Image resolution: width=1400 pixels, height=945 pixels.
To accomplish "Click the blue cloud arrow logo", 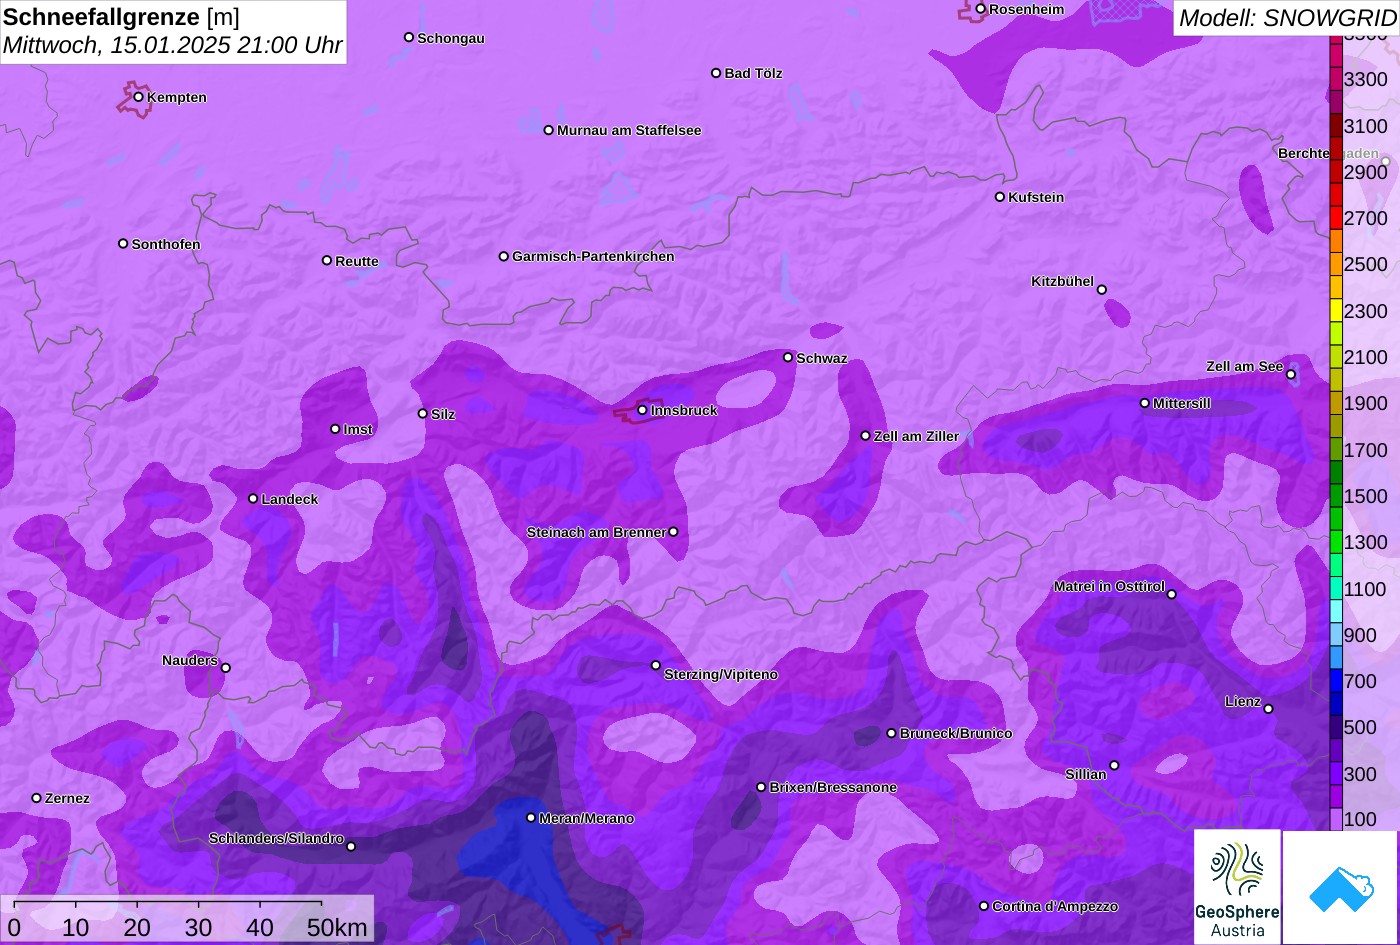I will (1340, 887).
